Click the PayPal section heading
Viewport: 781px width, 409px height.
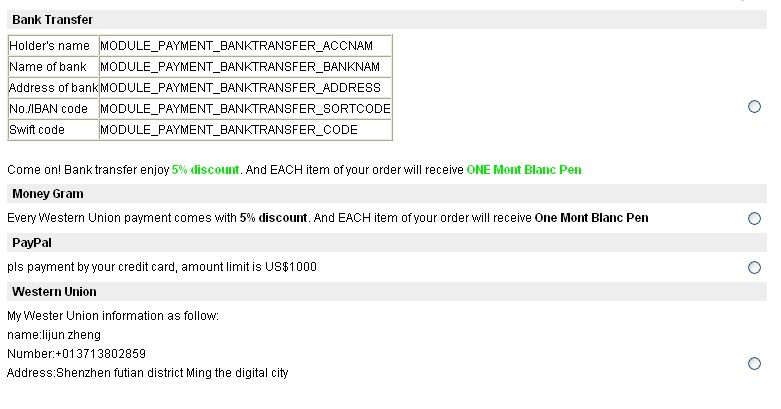(31, 242)
